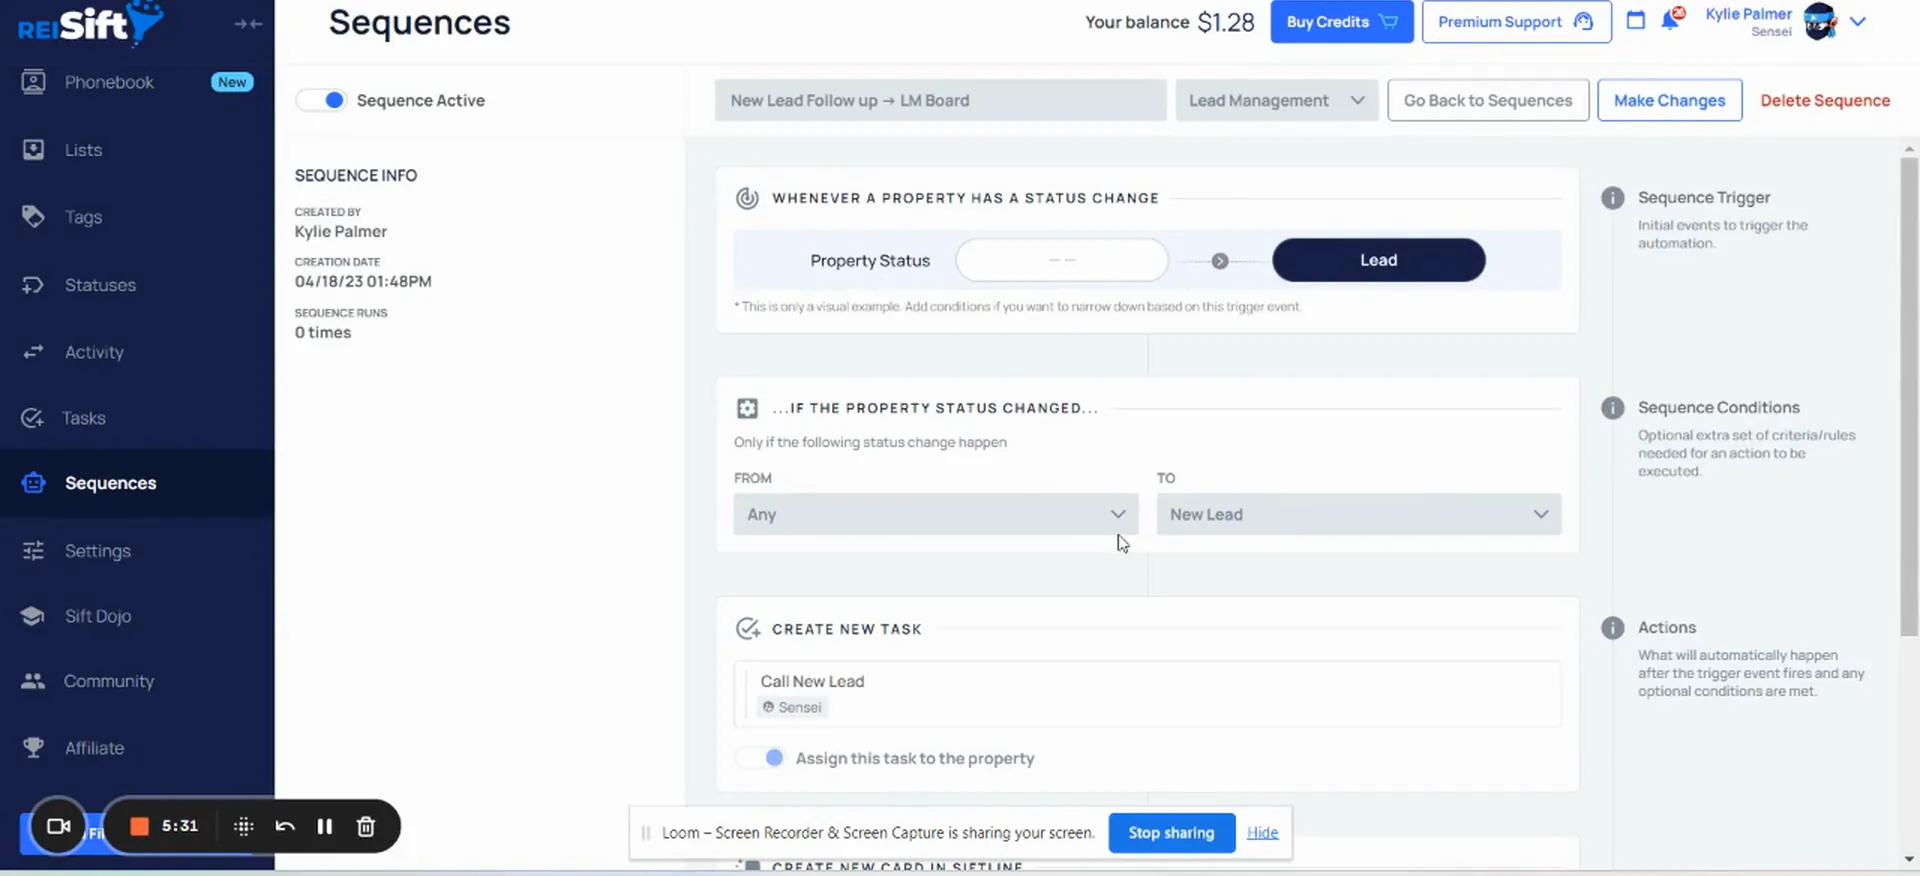This screenshot has height=876, width=1920.
Task: Toggle the Sequence Active switch
Action: pos(321,100)
